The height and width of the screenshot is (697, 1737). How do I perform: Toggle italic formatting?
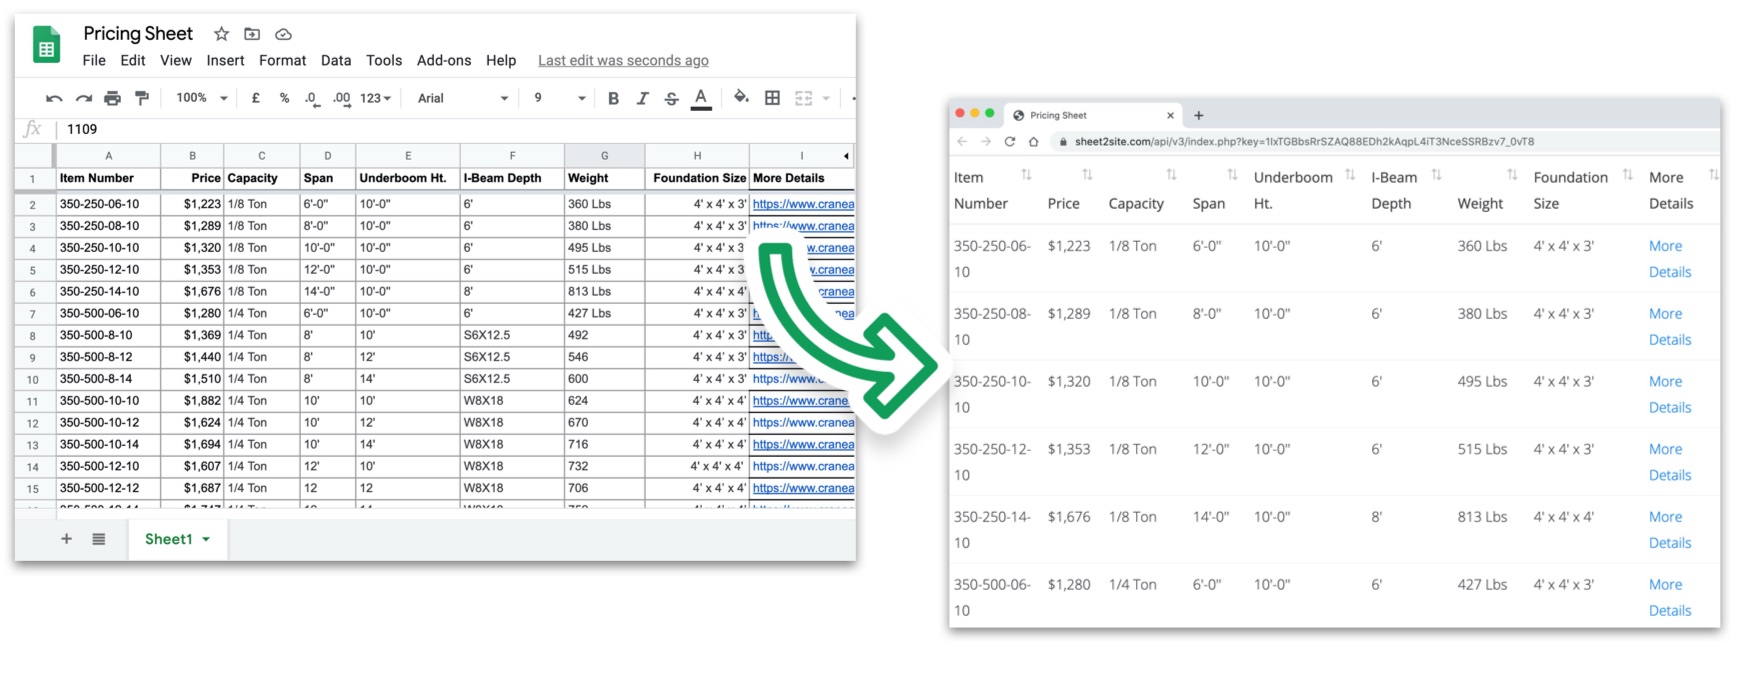point(642,98)
